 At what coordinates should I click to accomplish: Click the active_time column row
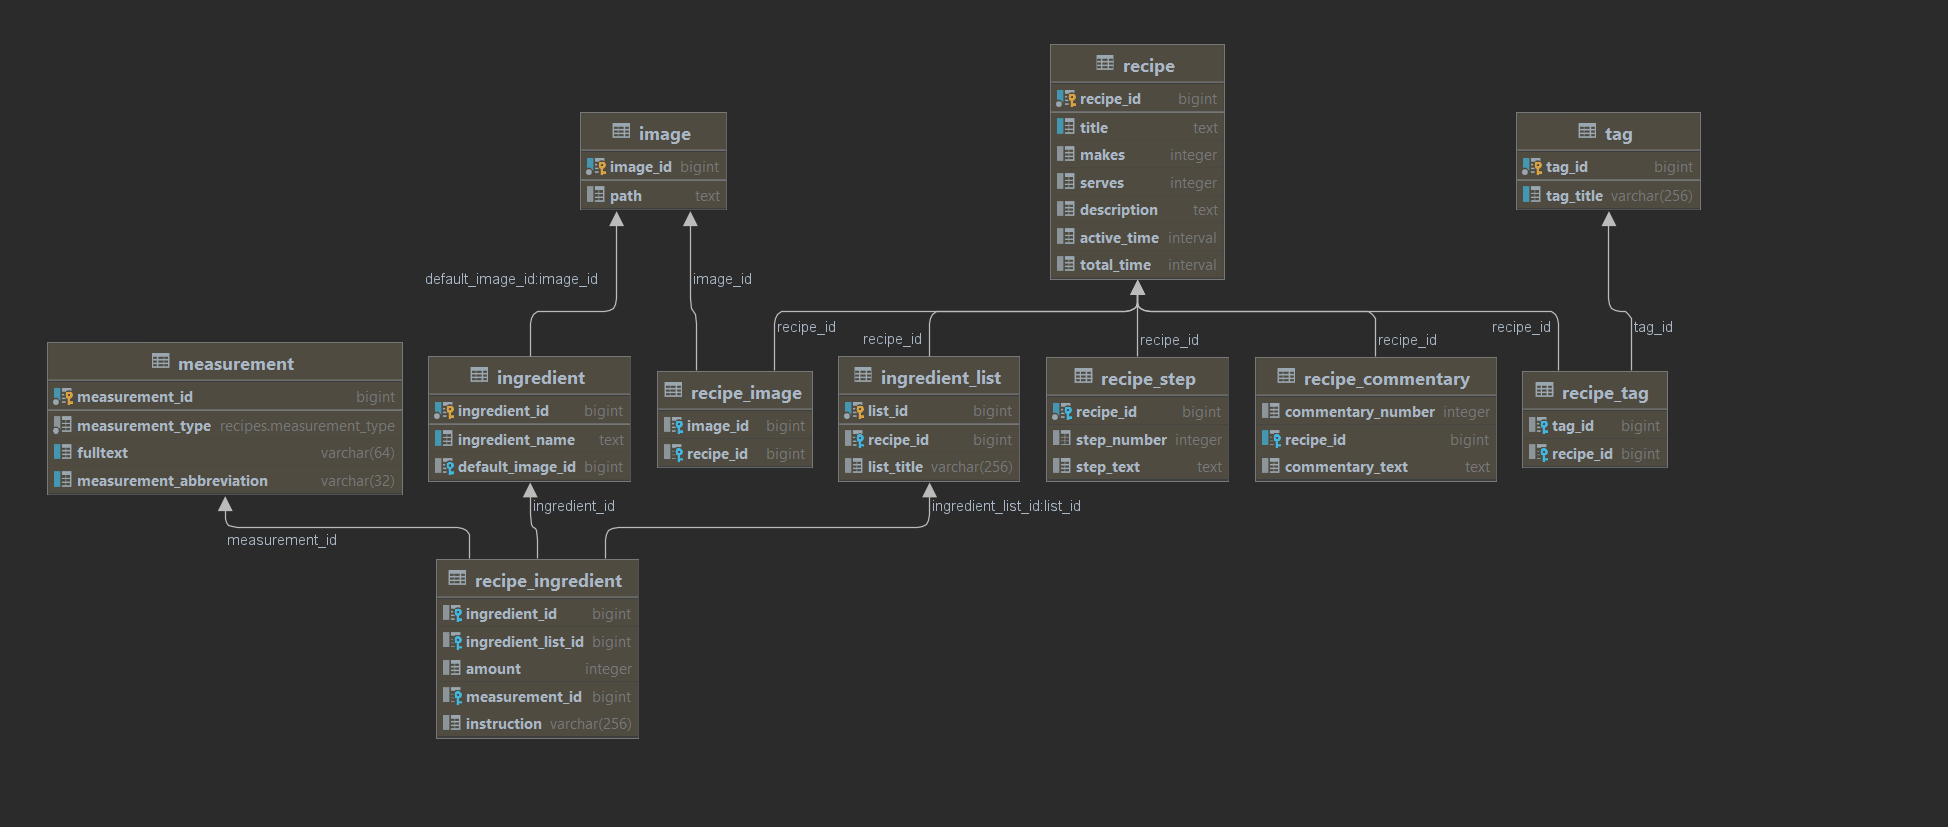coord(1138,238)
